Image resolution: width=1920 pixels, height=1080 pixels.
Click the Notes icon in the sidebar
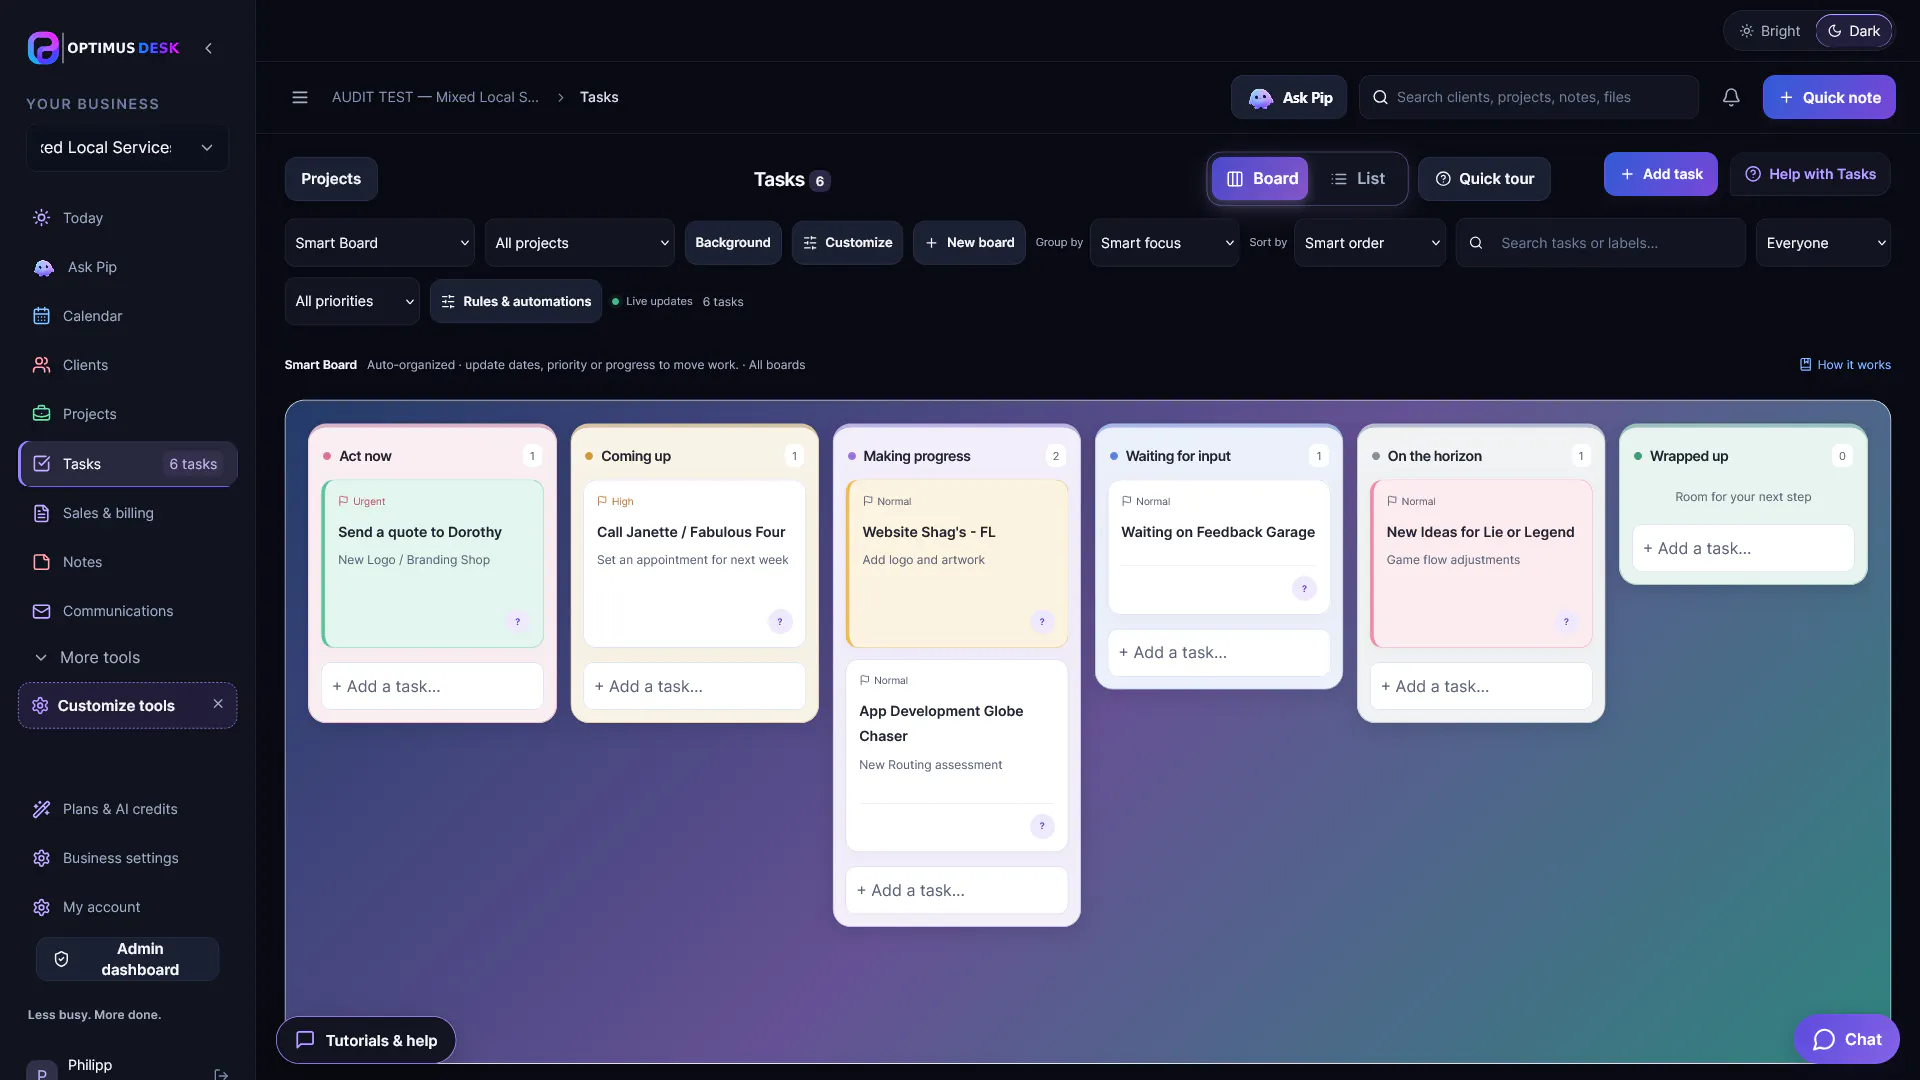pyautogui.click(x=41, y=562)
